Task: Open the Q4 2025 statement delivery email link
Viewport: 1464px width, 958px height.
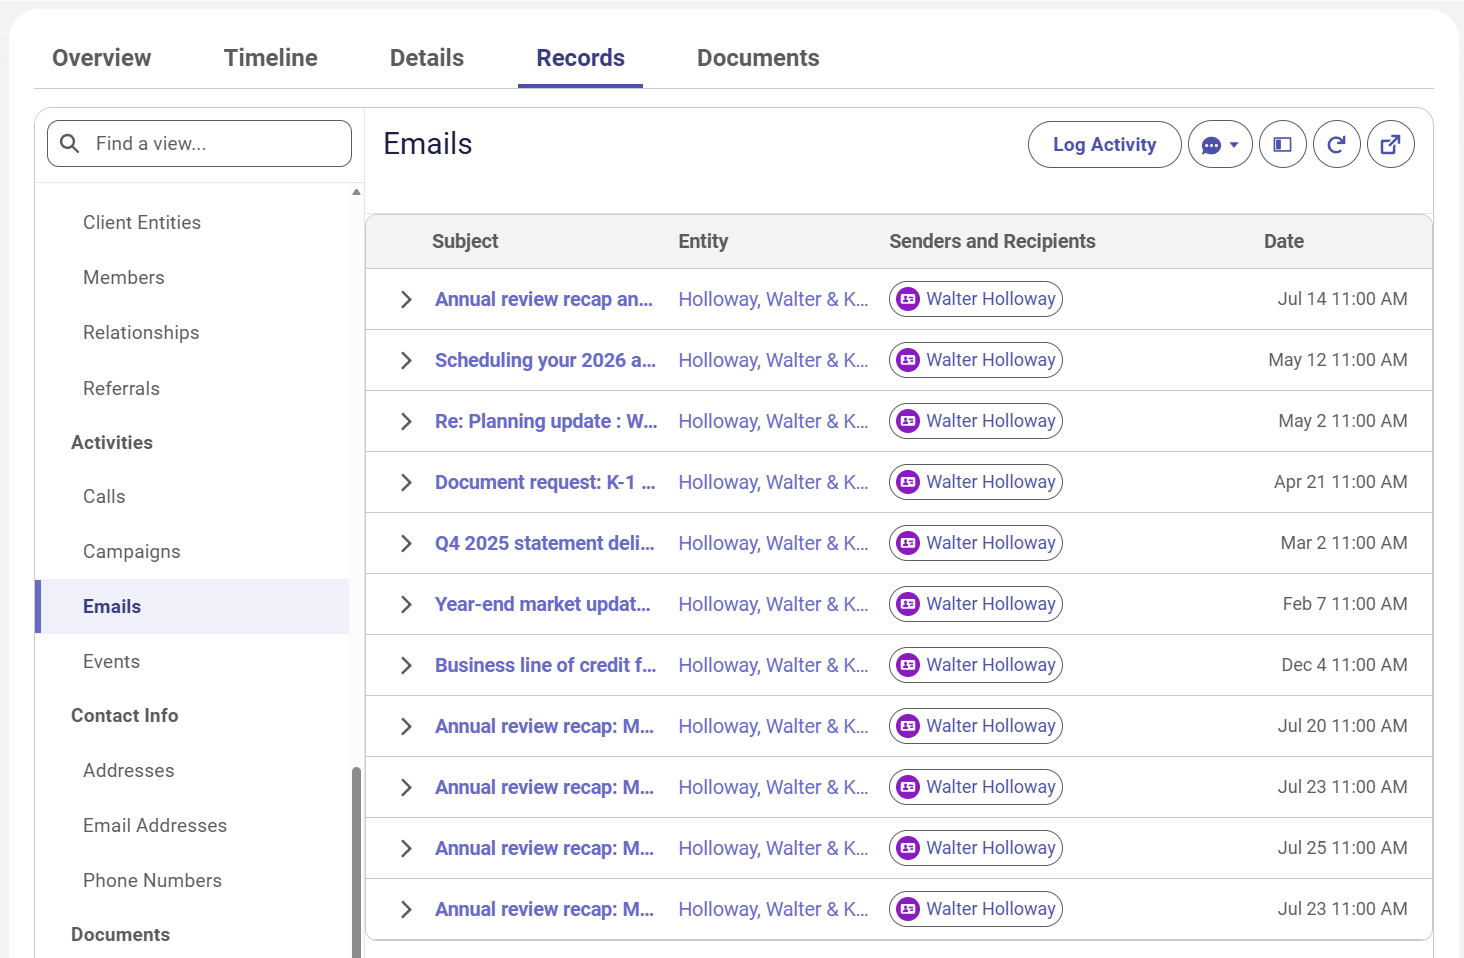Action: point(545,543)
